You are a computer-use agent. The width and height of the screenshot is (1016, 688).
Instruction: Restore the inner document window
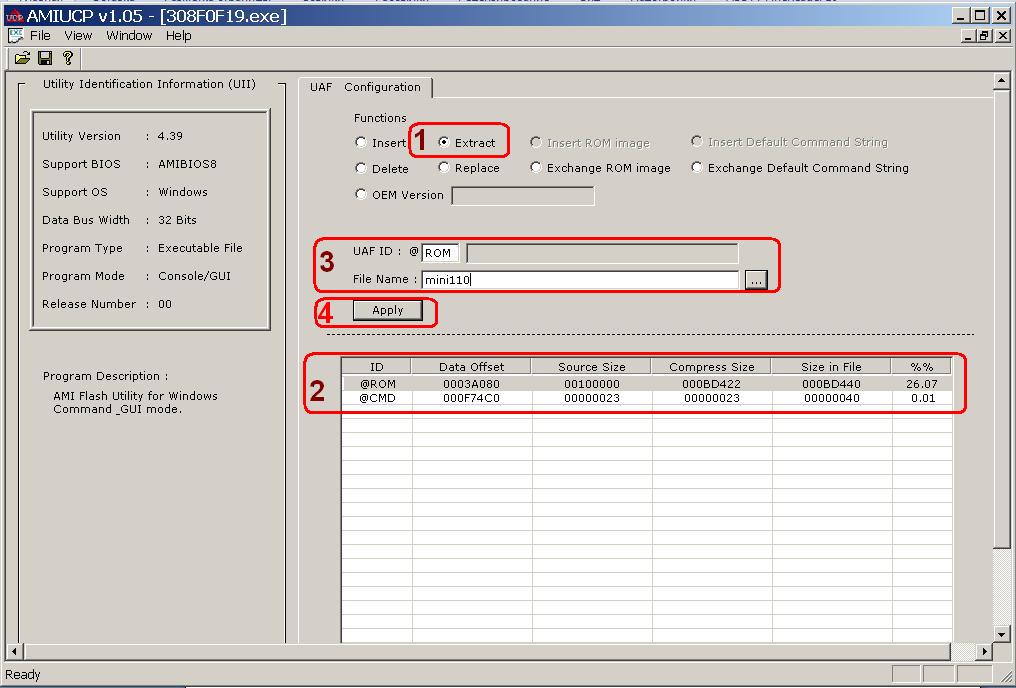click(x=985, y=36)
